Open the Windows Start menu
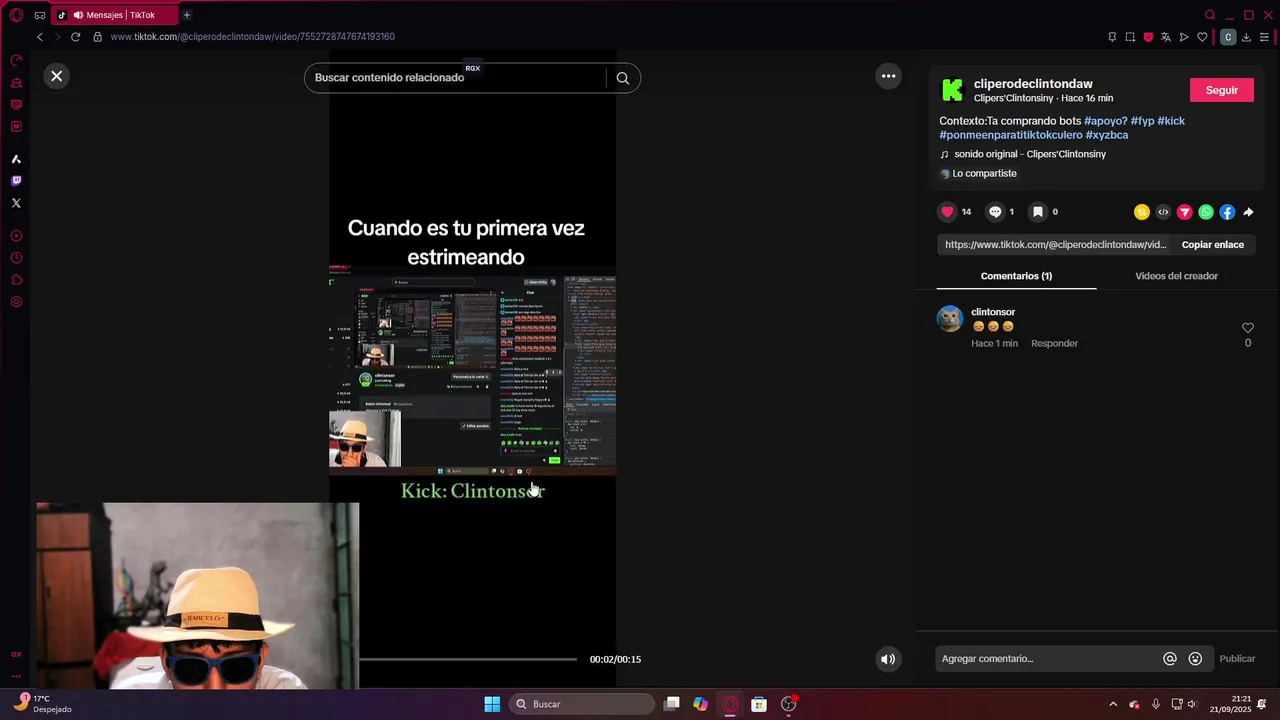This screenshot has height=720, width=1280. pos(492,704)
